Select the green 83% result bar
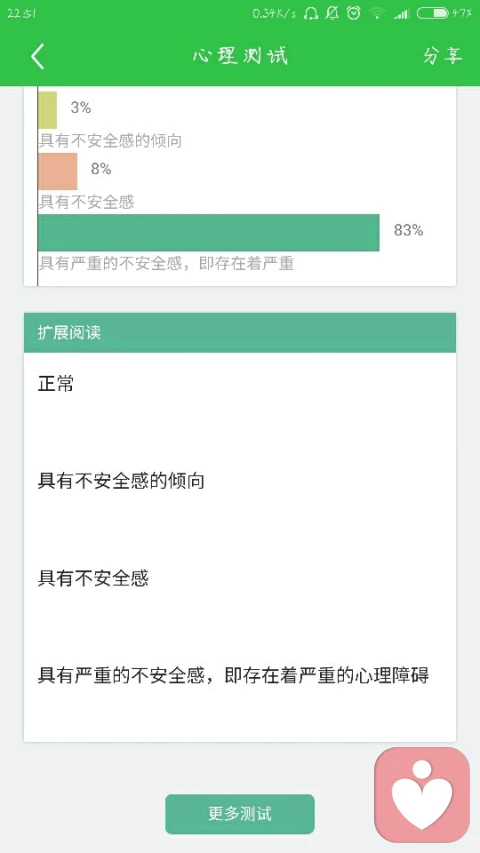 (x=208, y=232)
